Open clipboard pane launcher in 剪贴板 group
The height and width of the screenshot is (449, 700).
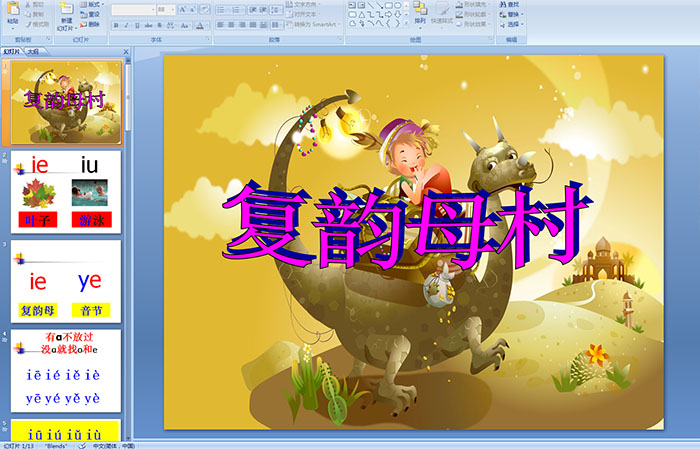tap(48, 39)
